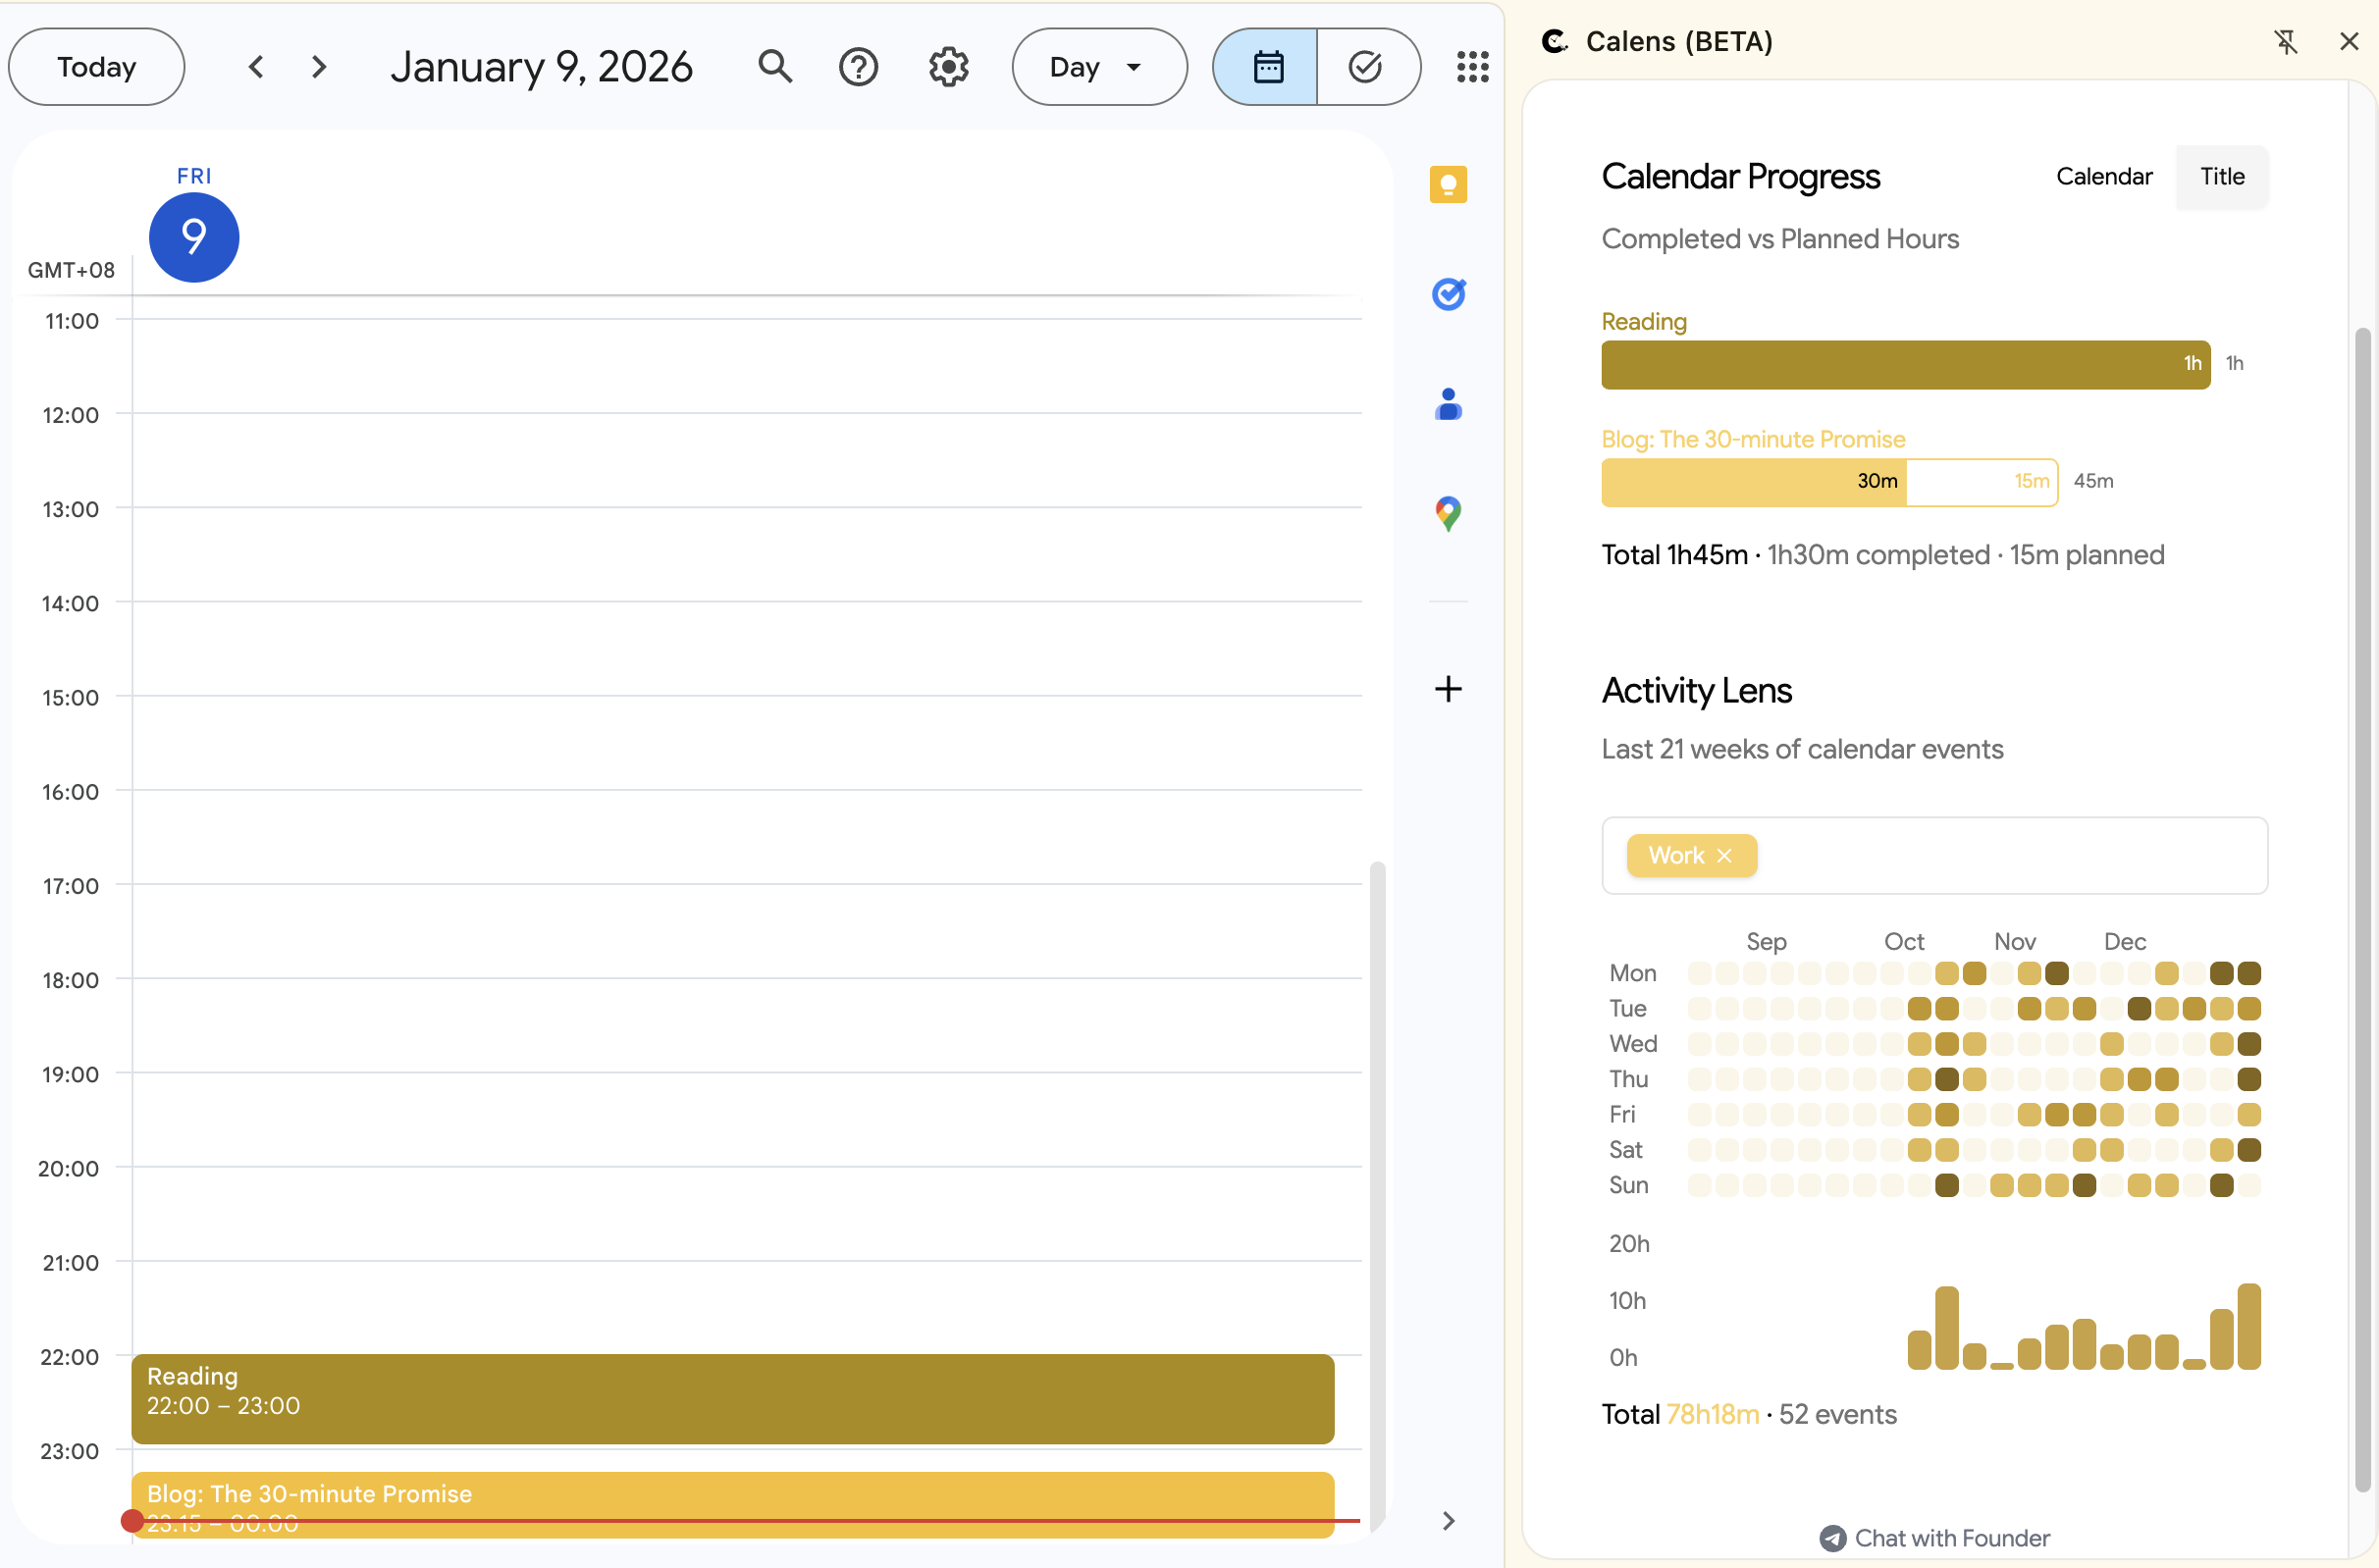The width and height of the screenshot is (2379, 1568).
Task: Open the Day view dropdown
Action: coord(1098,67)
